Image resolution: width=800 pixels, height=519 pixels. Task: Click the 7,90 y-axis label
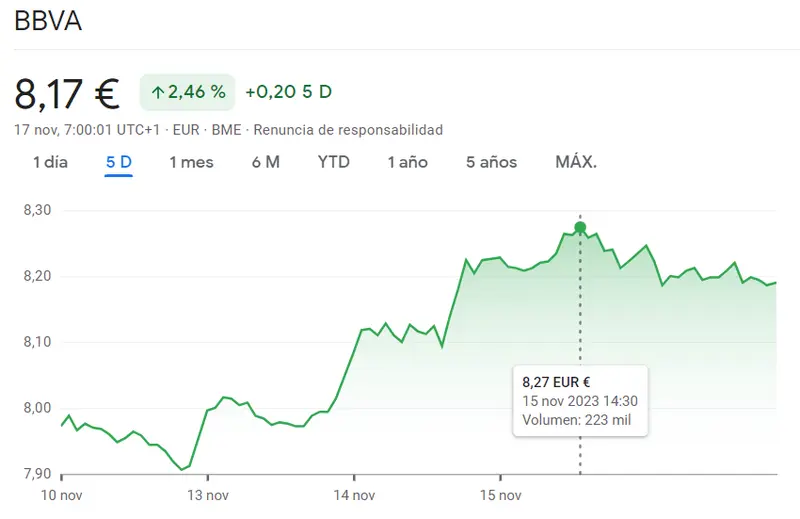coord(37,474)
